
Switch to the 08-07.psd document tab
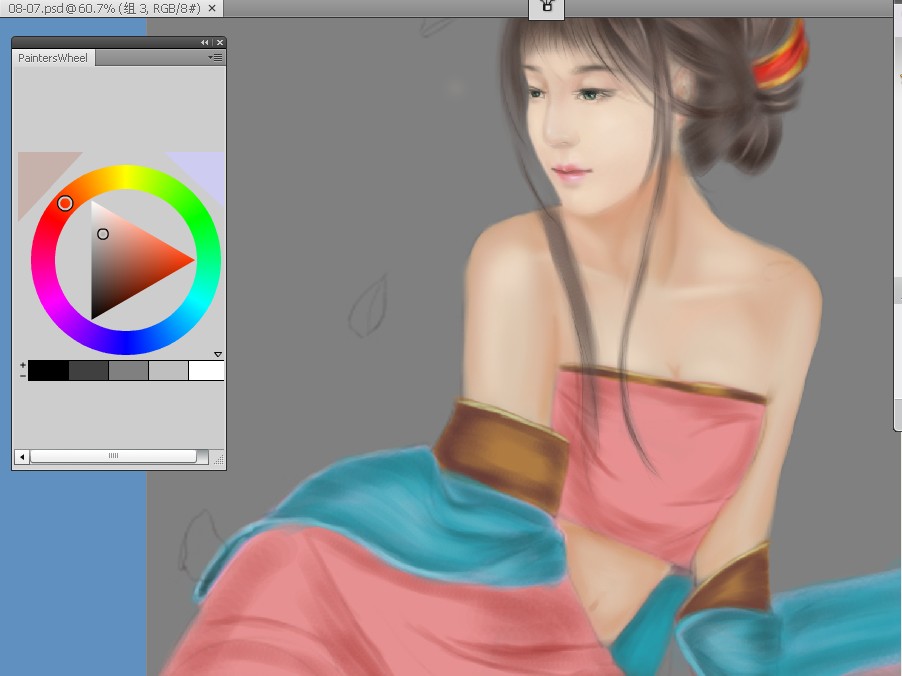(104, 9)
